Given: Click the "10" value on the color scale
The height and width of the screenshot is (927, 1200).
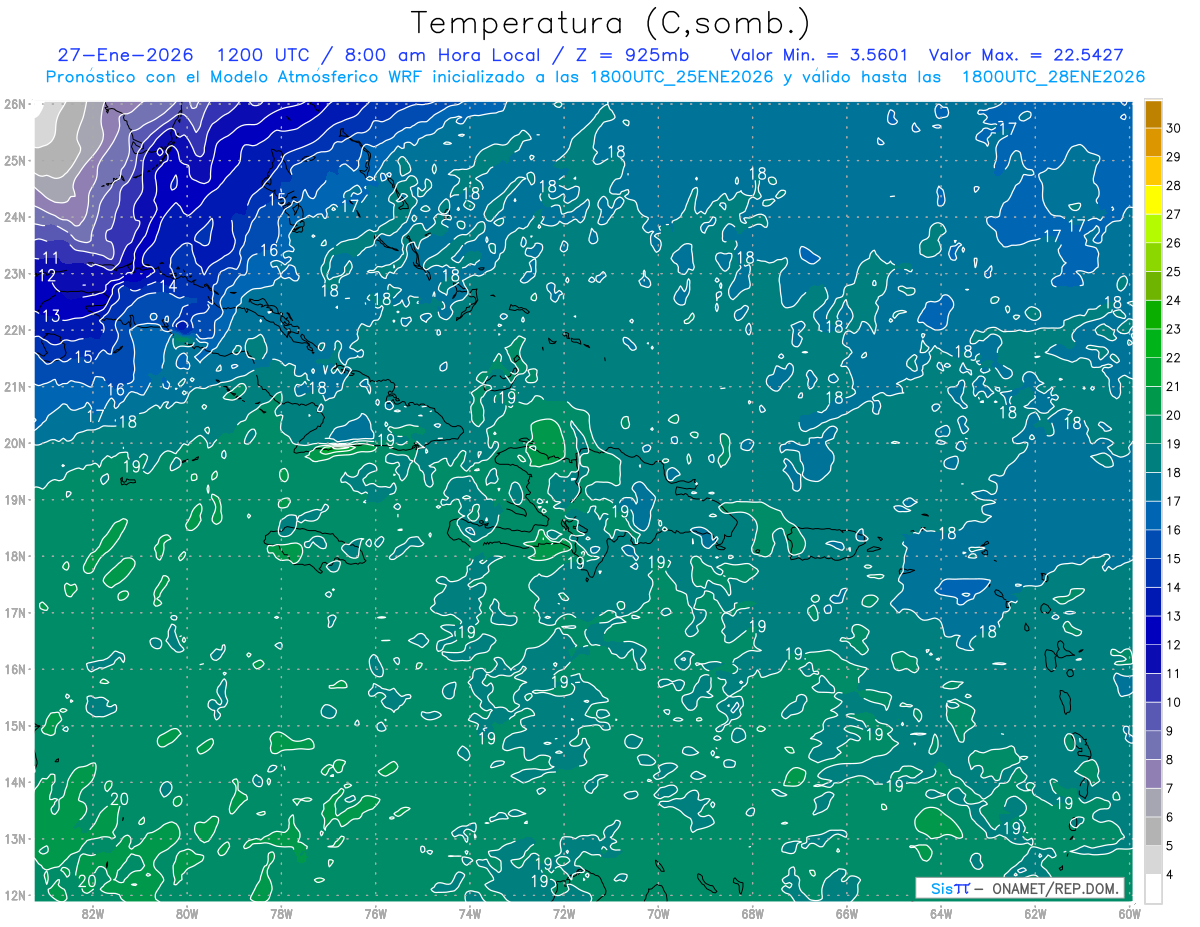Looking at the screenshot, I should click(1174, 702).
